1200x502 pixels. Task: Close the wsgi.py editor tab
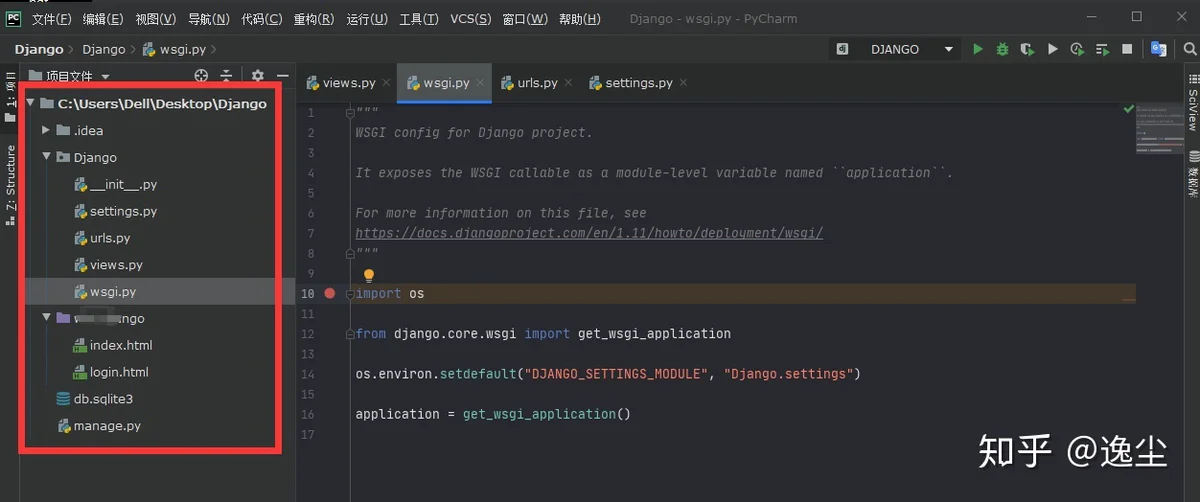coord(480,83)
